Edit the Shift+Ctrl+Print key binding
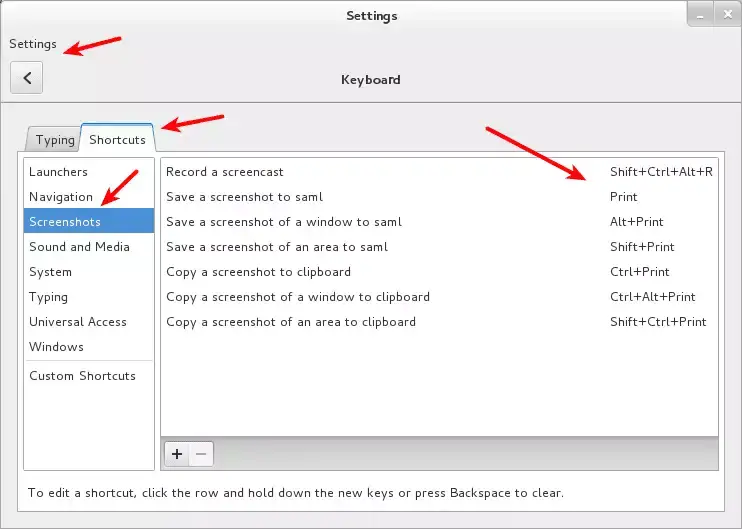Screen dimensions: 742x529 [658, 322]
